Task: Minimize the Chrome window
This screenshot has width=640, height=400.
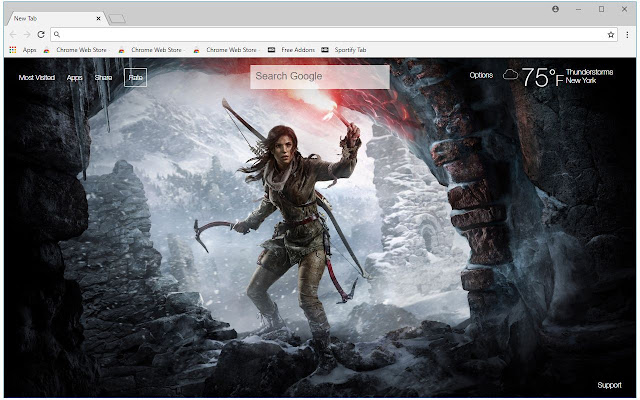Action: [x=578, y=9]
